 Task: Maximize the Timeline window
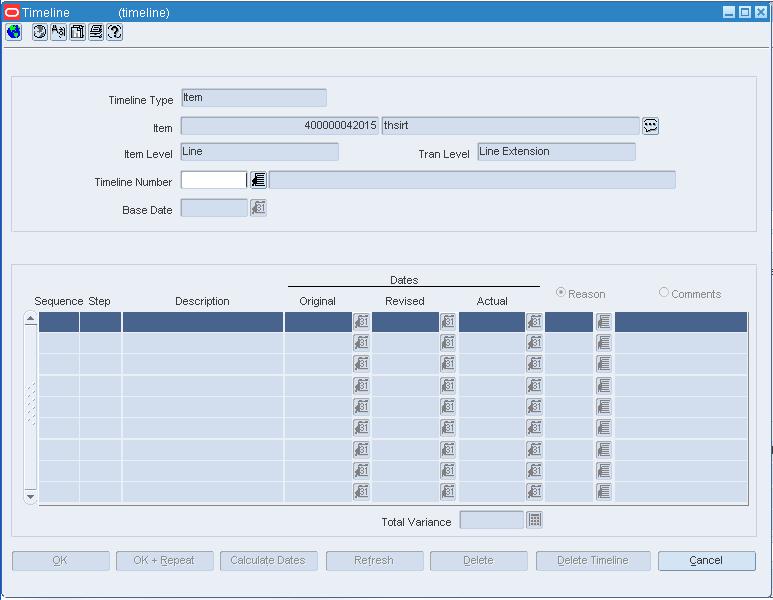[745, 12]
